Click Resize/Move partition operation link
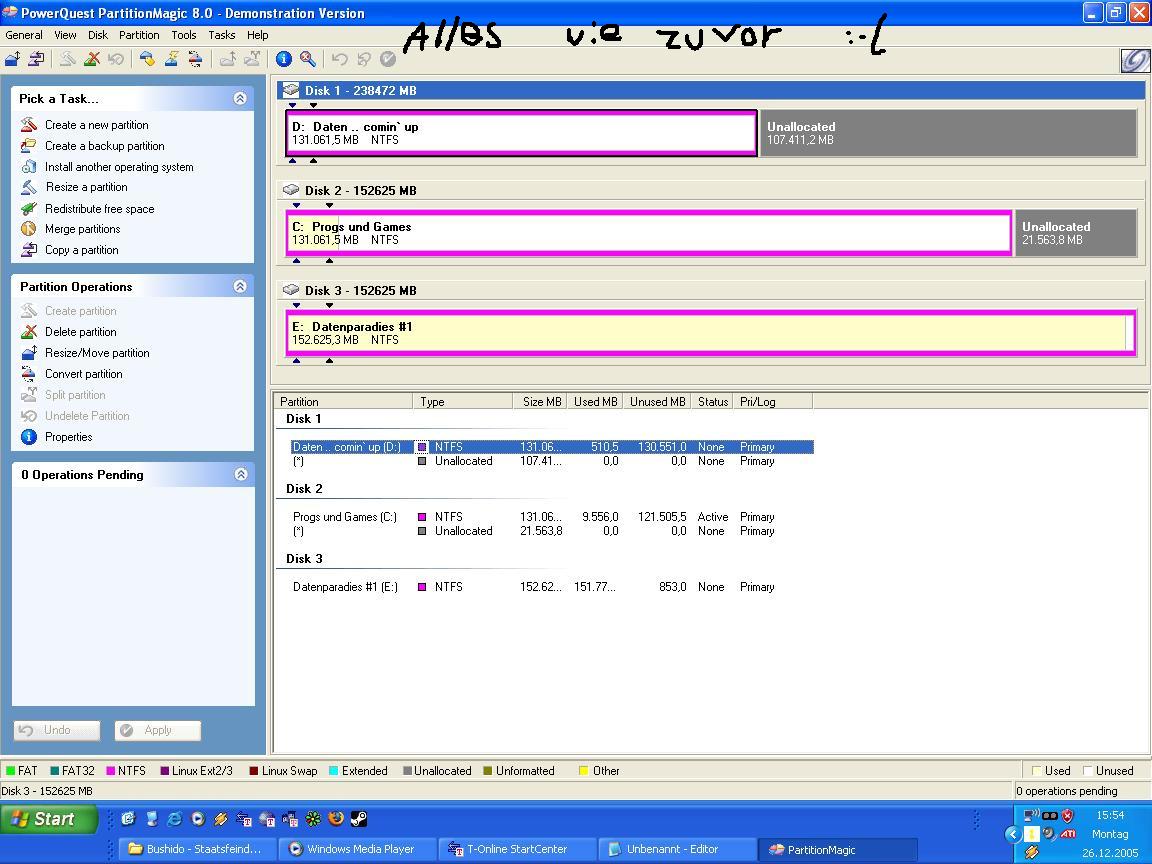The height and width of the screenshot is (864, 1152). pyautogui.click(x=97, y=353)
